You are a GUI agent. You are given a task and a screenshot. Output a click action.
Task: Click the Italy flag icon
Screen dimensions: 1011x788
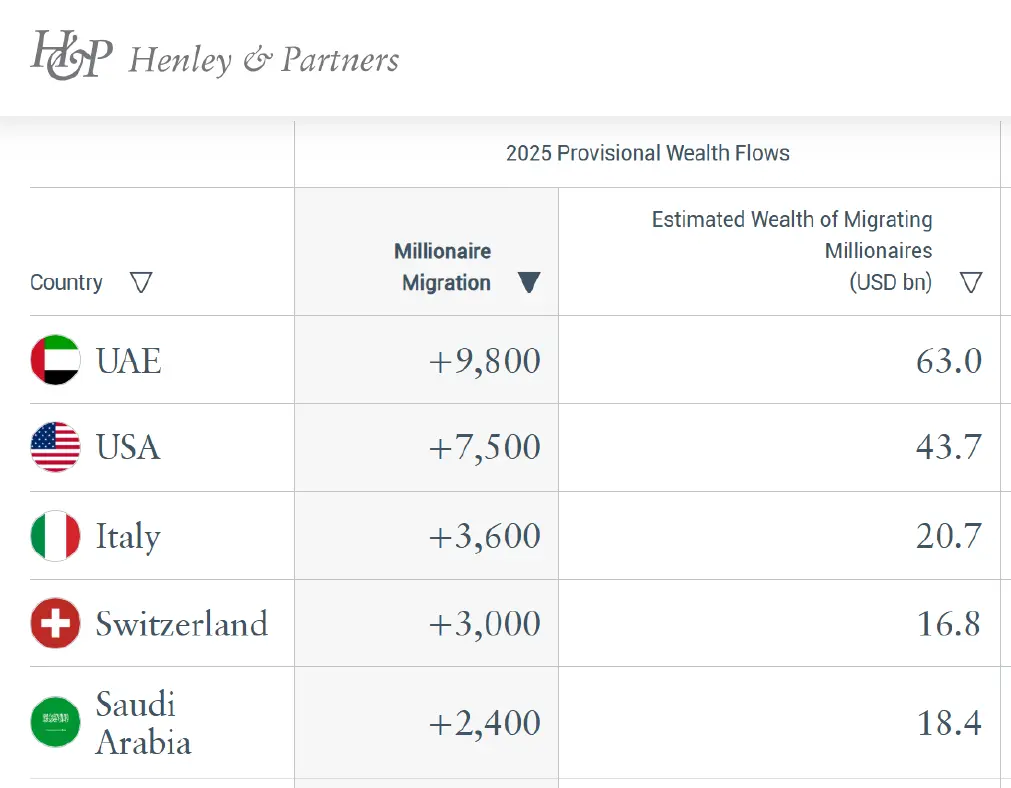pyautogui.click(x=55, y=536)
